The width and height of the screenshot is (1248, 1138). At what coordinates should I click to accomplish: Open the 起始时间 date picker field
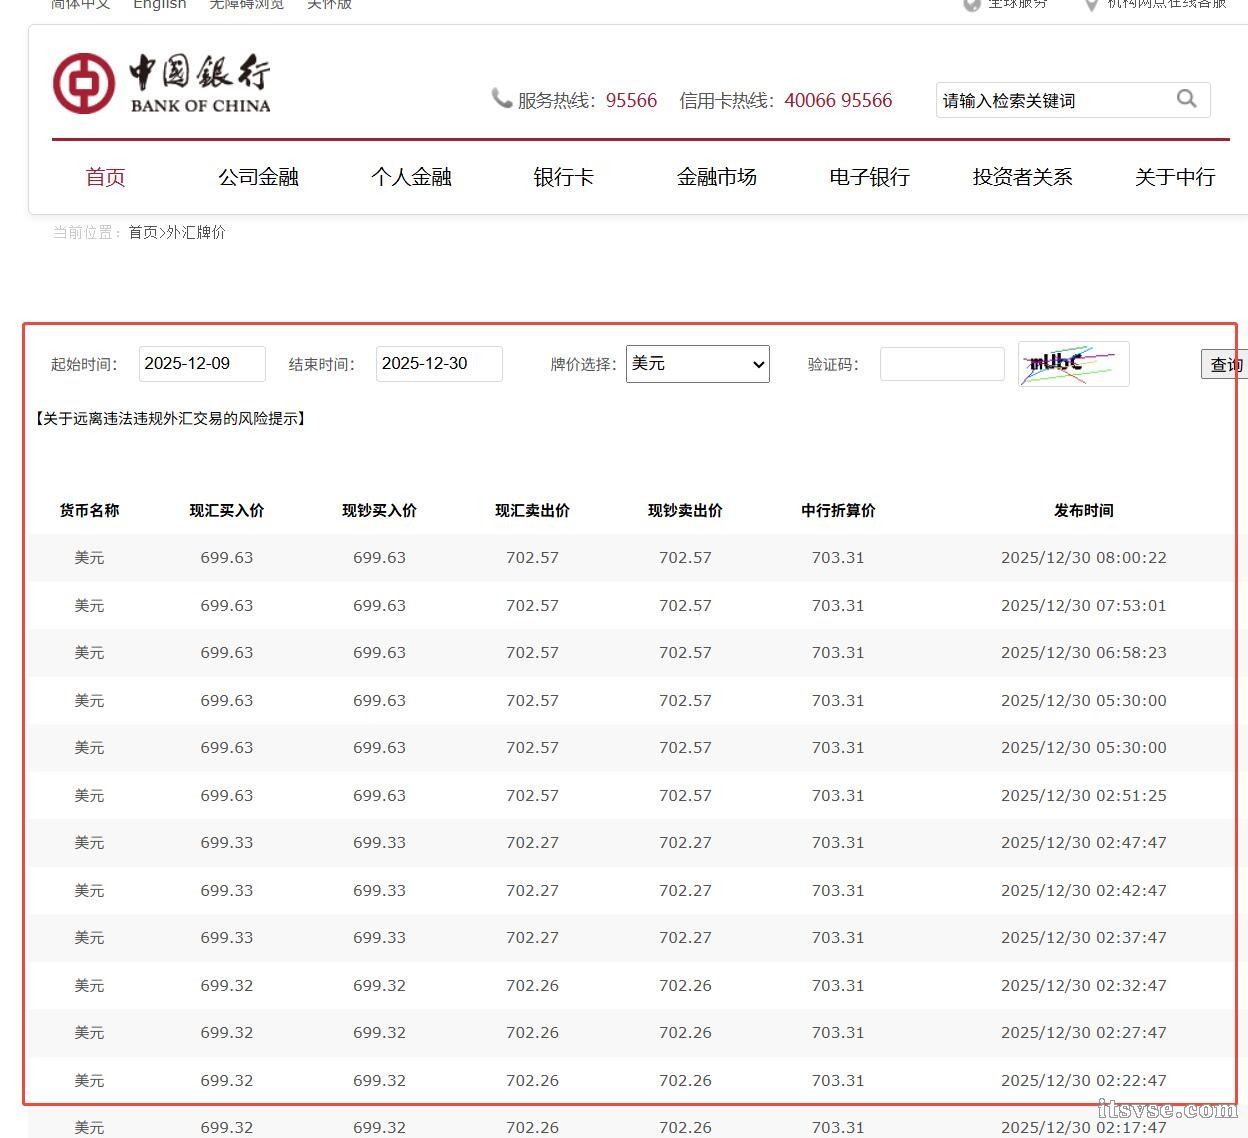click(201, 363)
